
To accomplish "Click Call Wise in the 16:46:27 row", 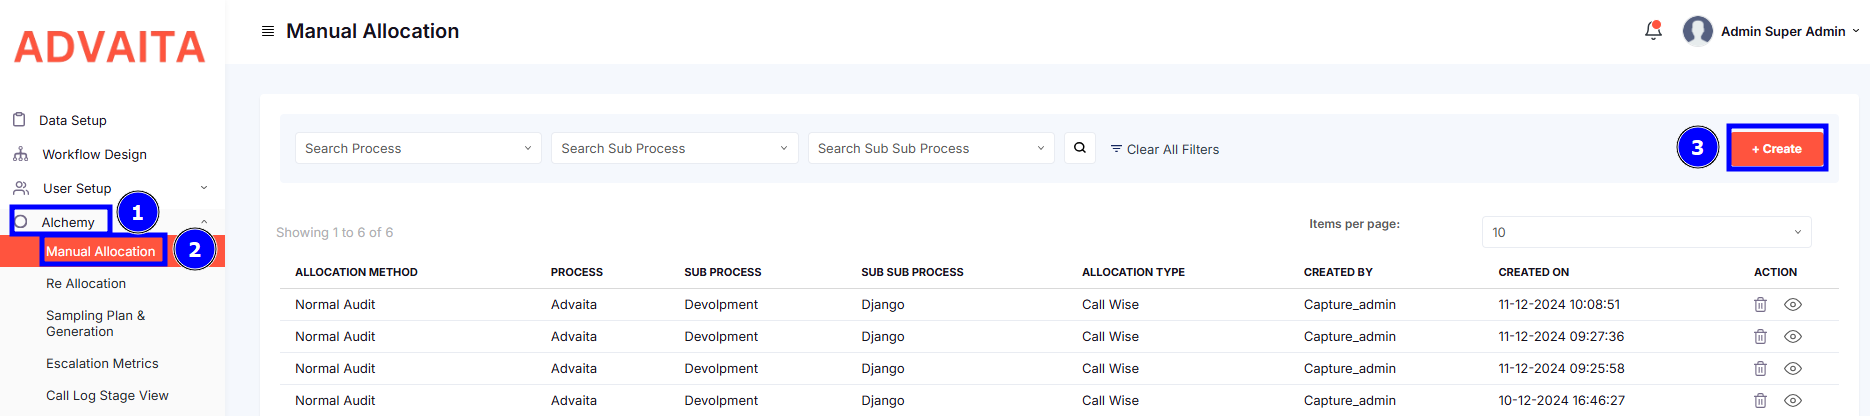I will tap(1110, 400).
